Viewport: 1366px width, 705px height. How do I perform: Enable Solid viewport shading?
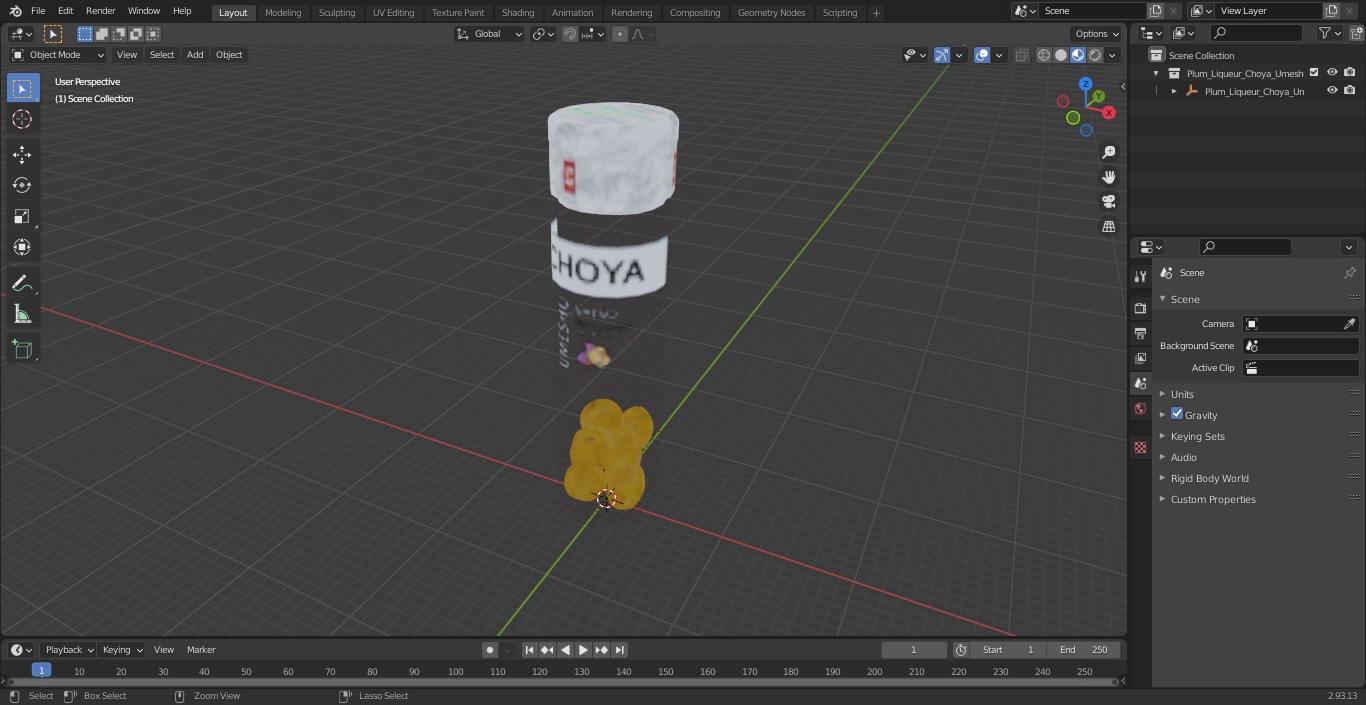click(x=1061, y=55)
